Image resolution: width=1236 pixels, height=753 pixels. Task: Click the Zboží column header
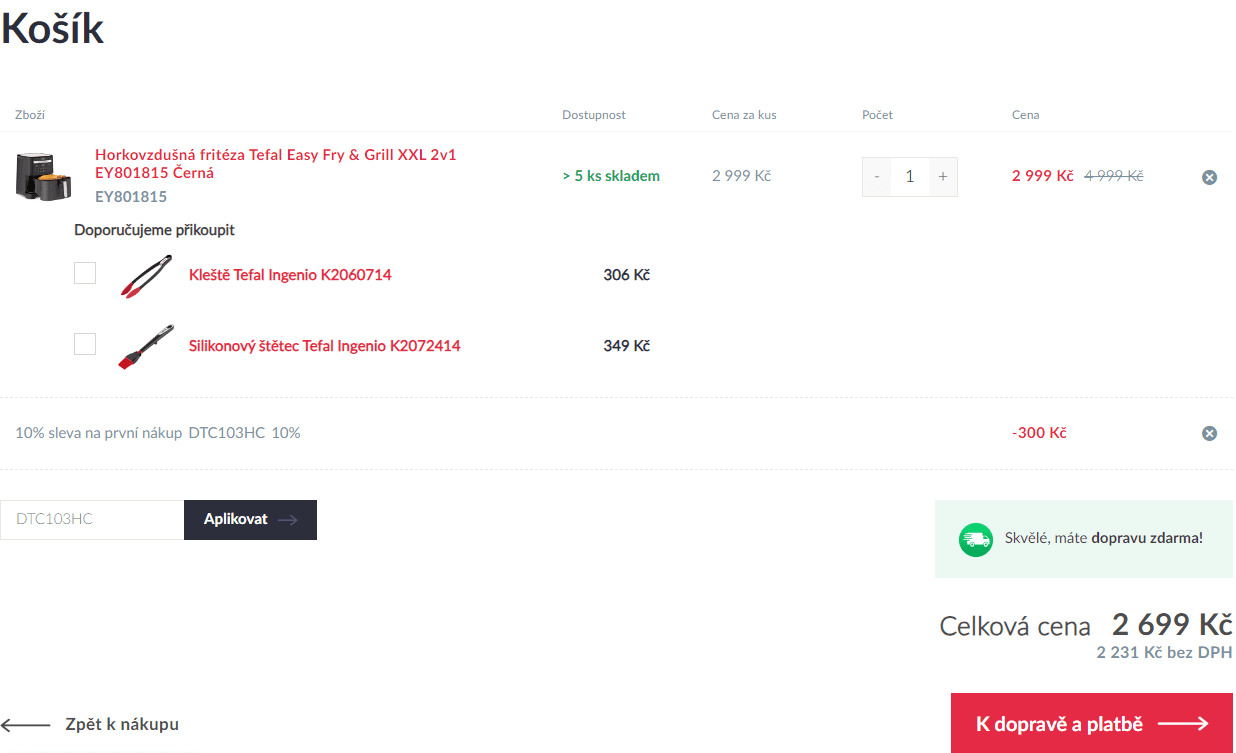[x=30, y=115]
